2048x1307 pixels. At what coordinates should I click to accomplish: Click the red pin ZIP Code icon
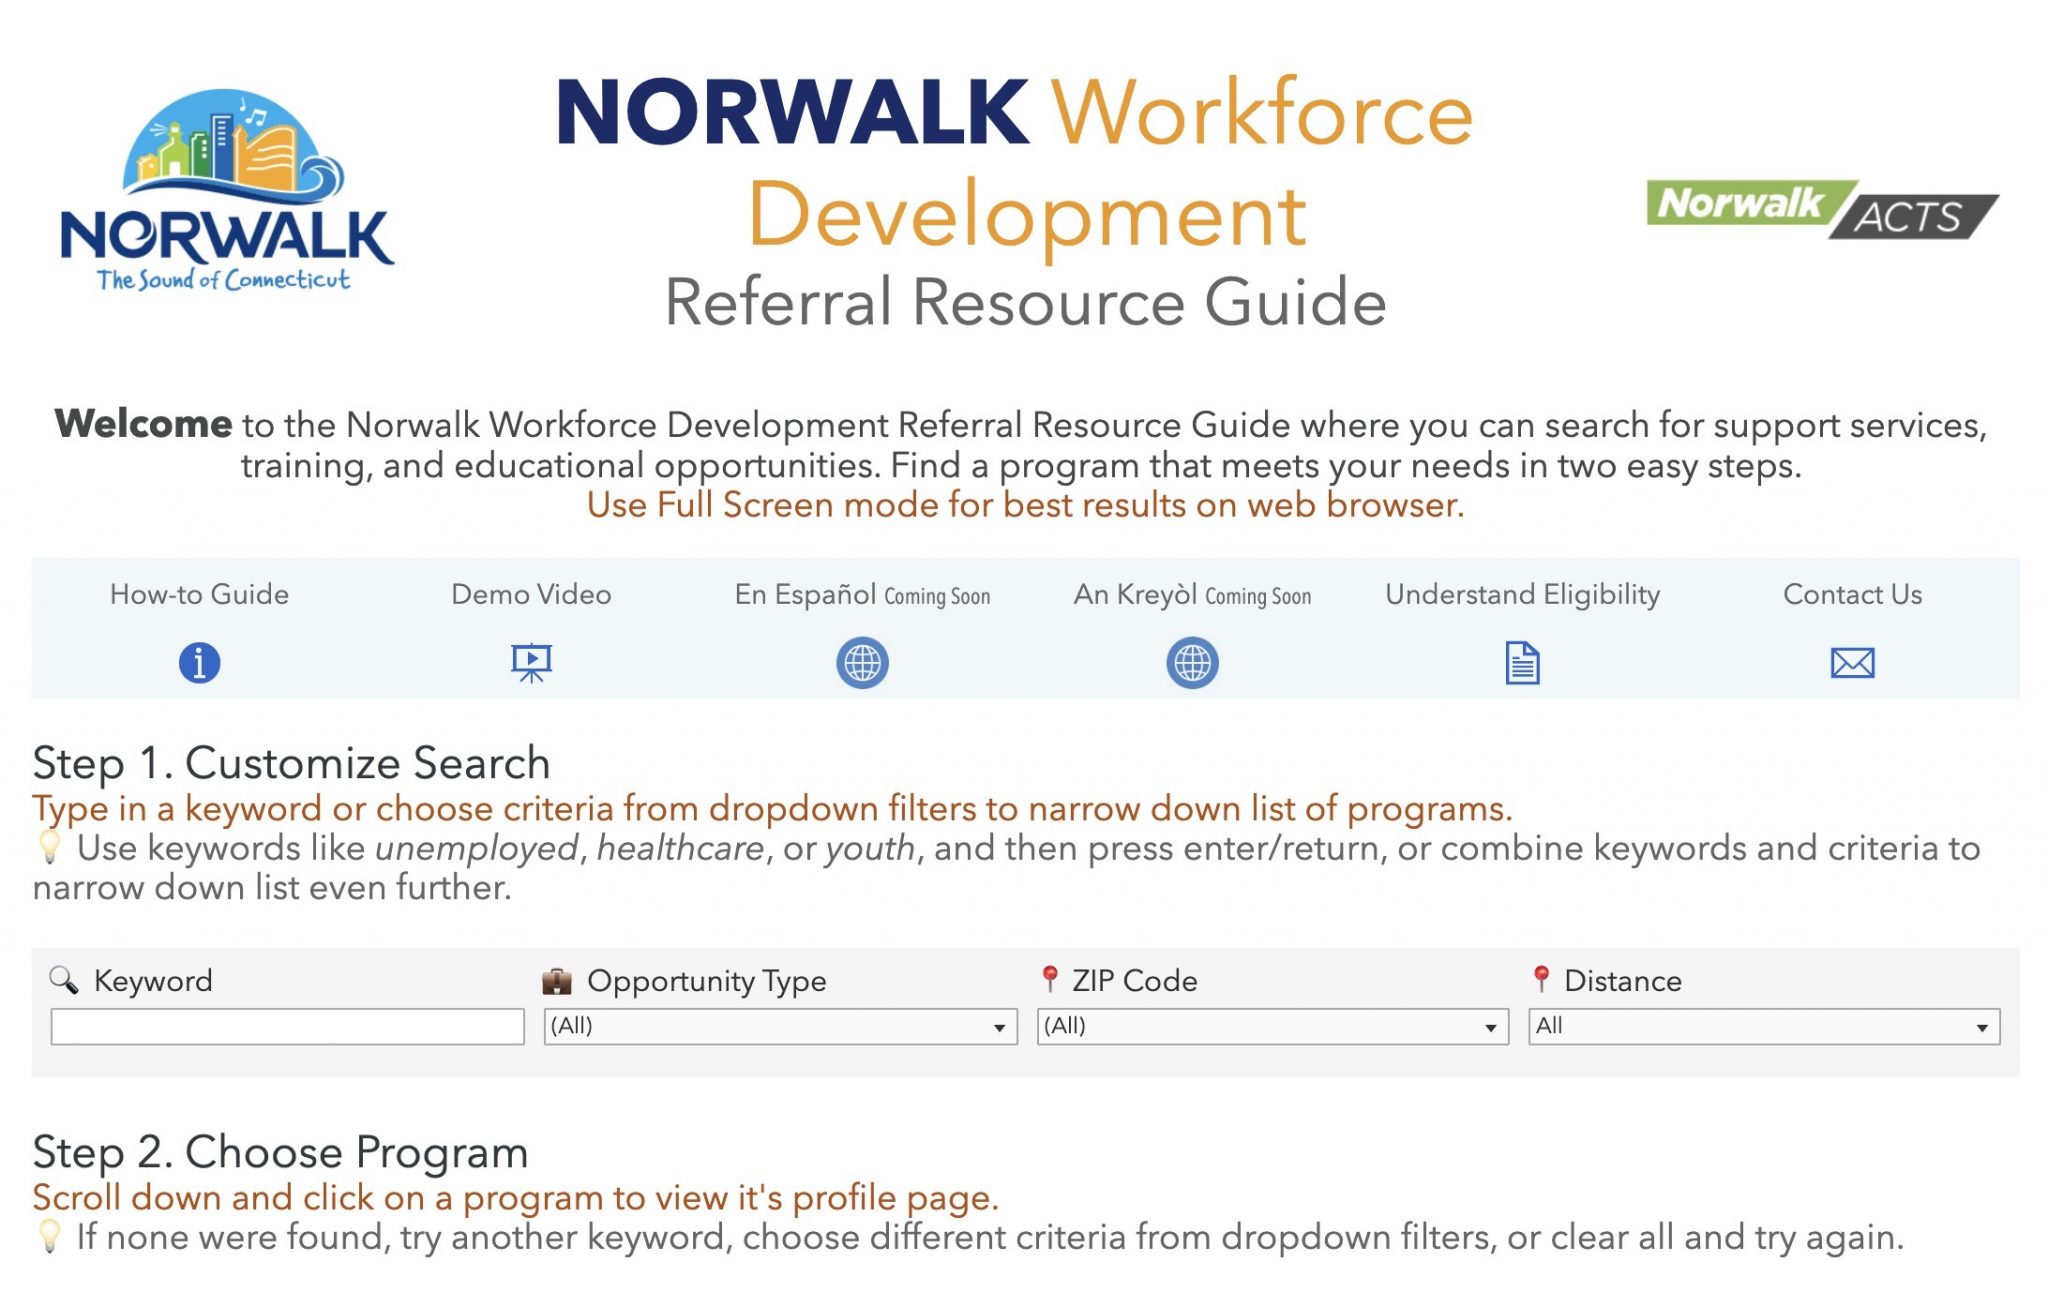point(1052,982)
